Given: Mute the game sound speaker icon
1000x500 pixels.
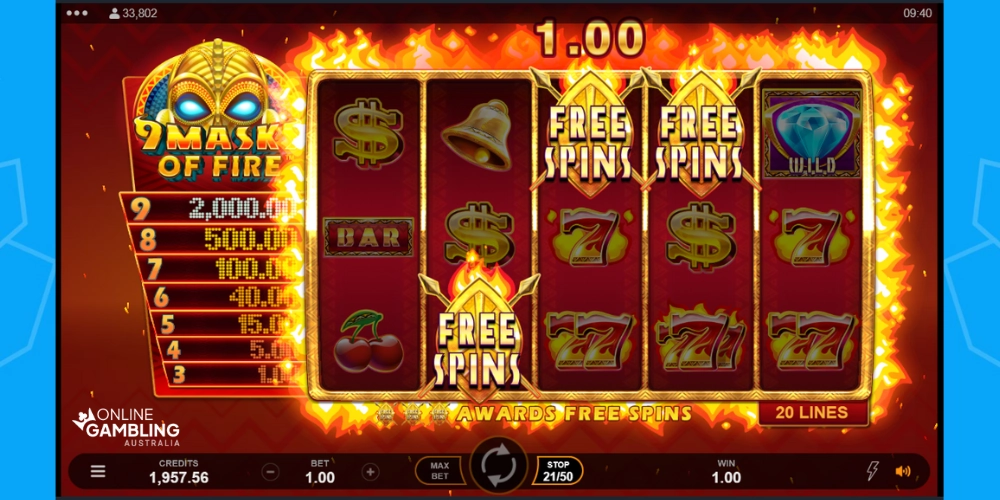Looking at the screenshot, I should click(902, 472).
